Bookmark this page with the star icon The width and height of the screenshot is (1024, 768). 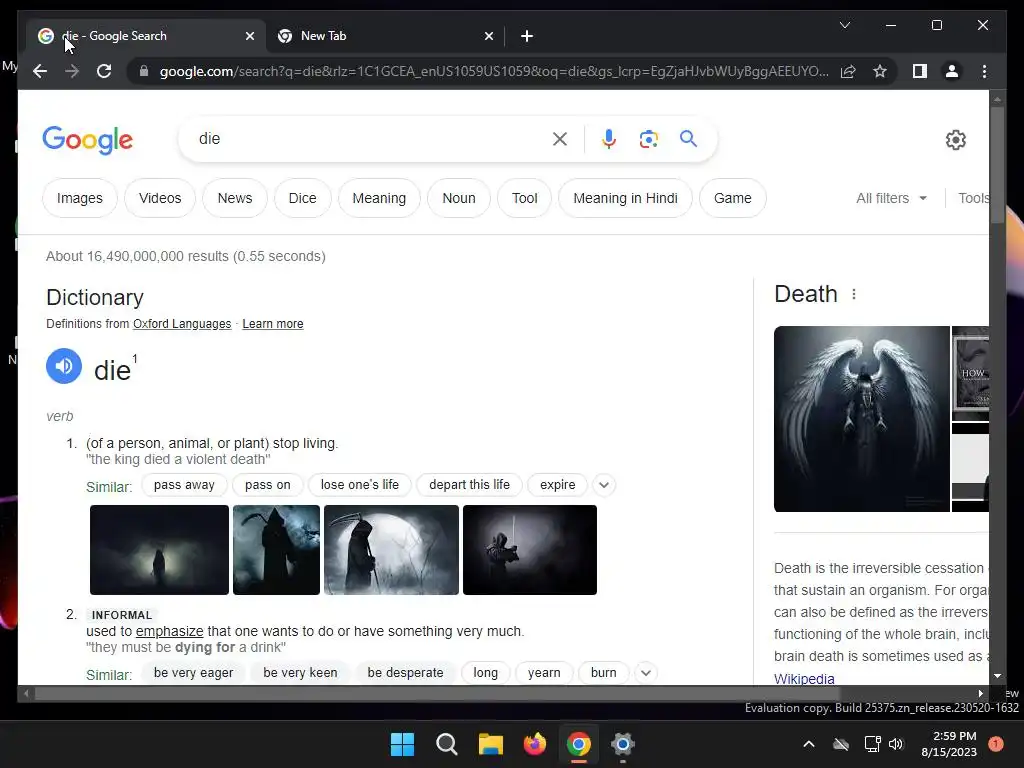[x=880, y=71]
